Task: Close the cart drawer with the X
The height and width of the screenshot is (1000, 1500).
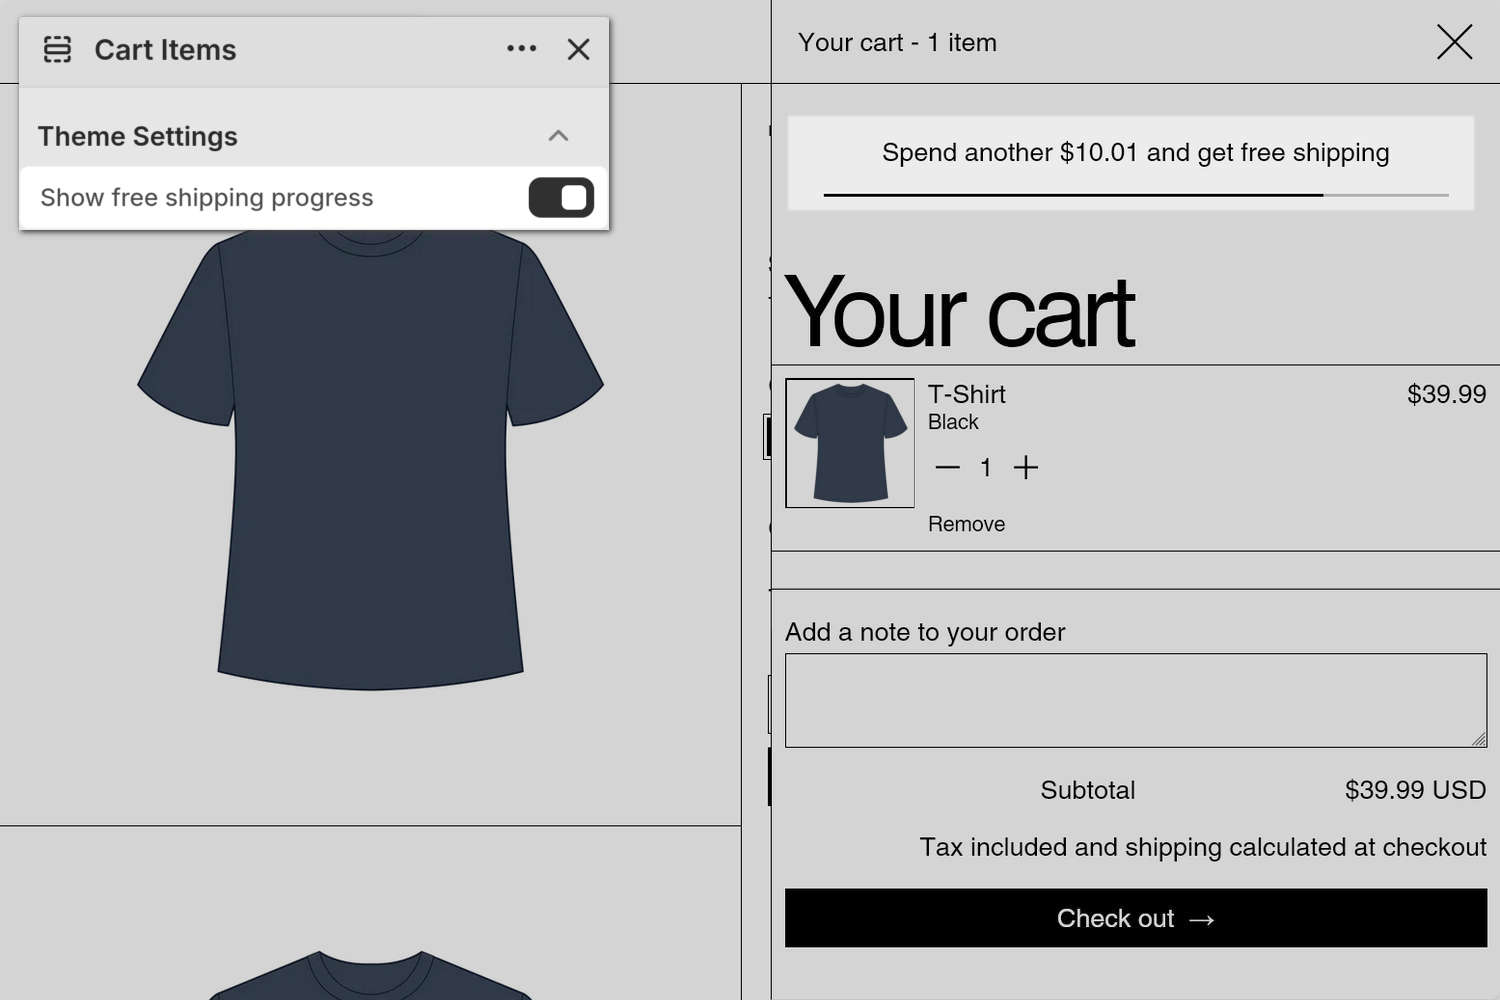Action: point(1454,42)
